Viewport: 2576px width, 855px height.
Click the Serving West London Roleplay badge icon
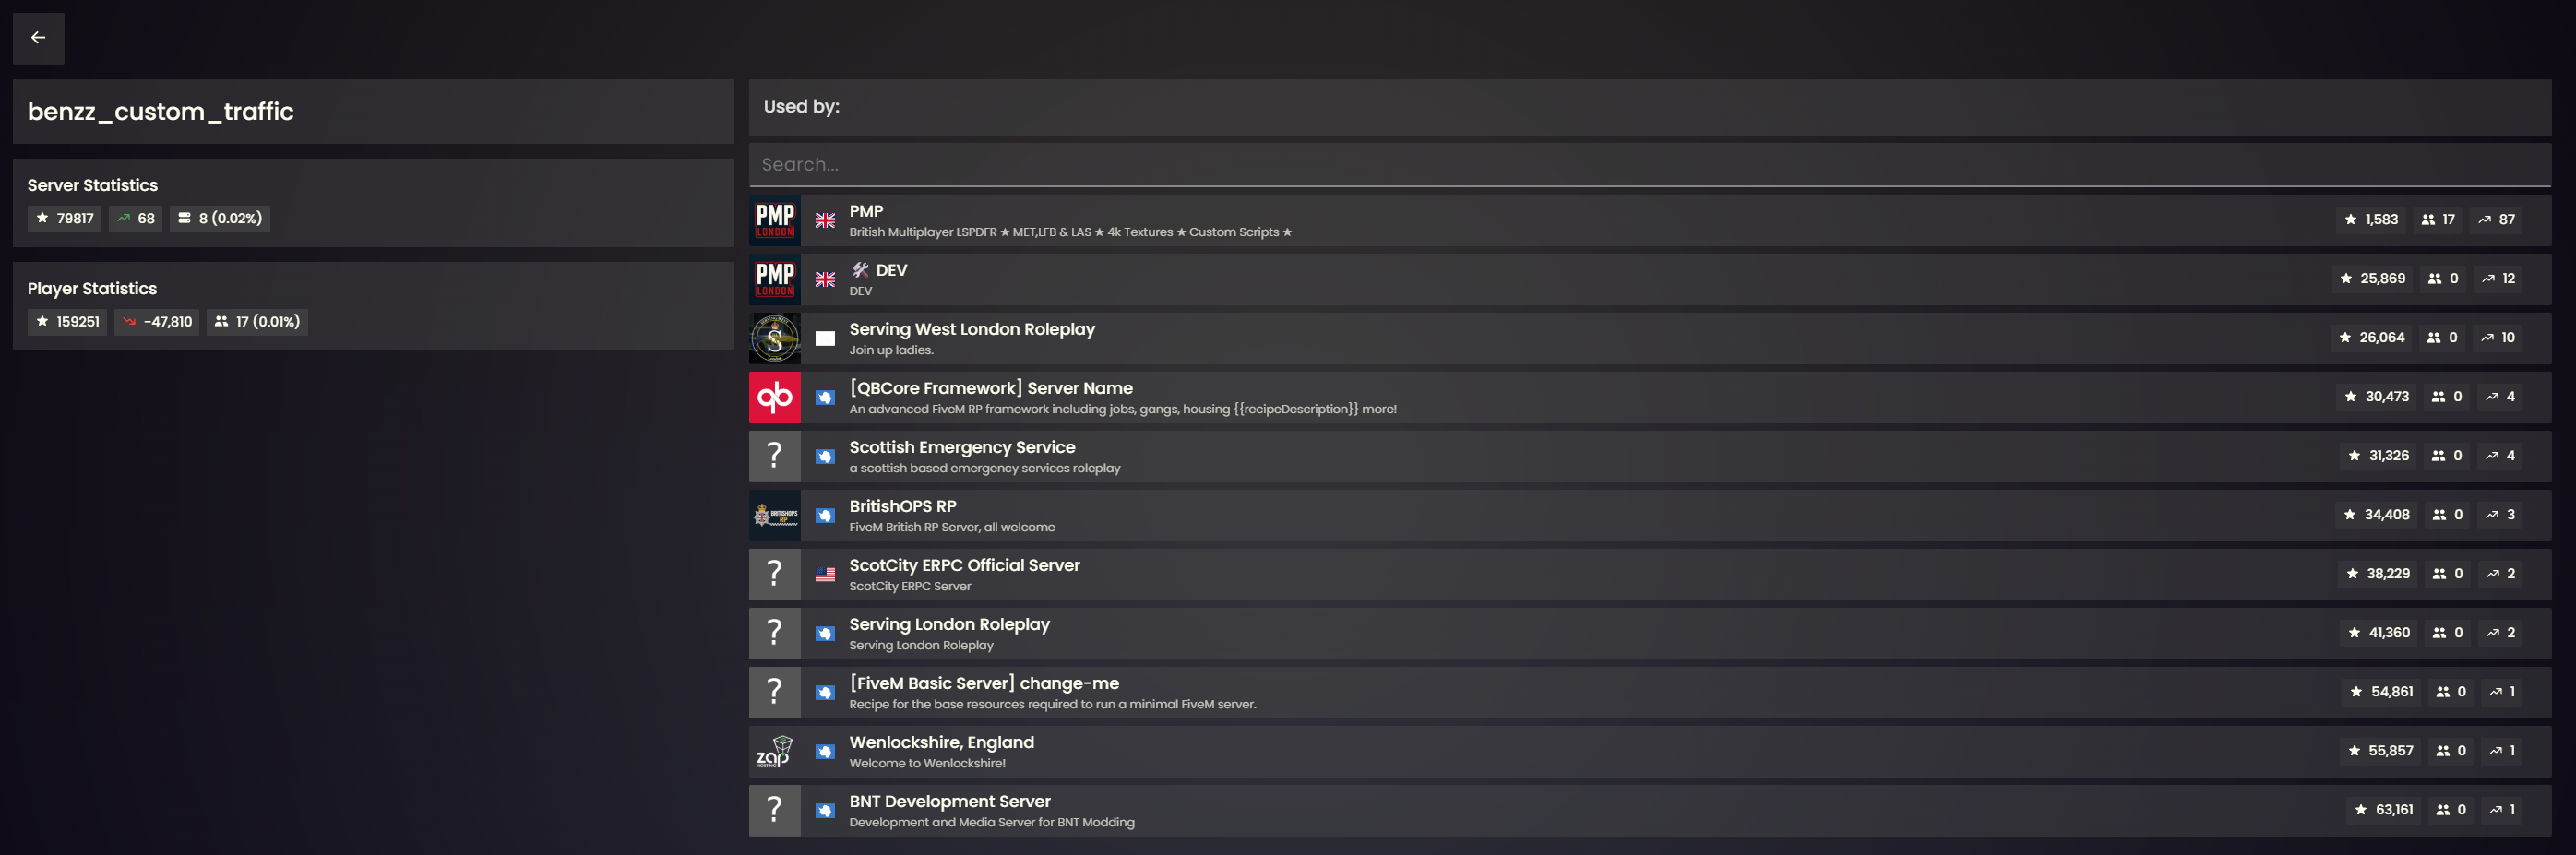coord(774,338)
